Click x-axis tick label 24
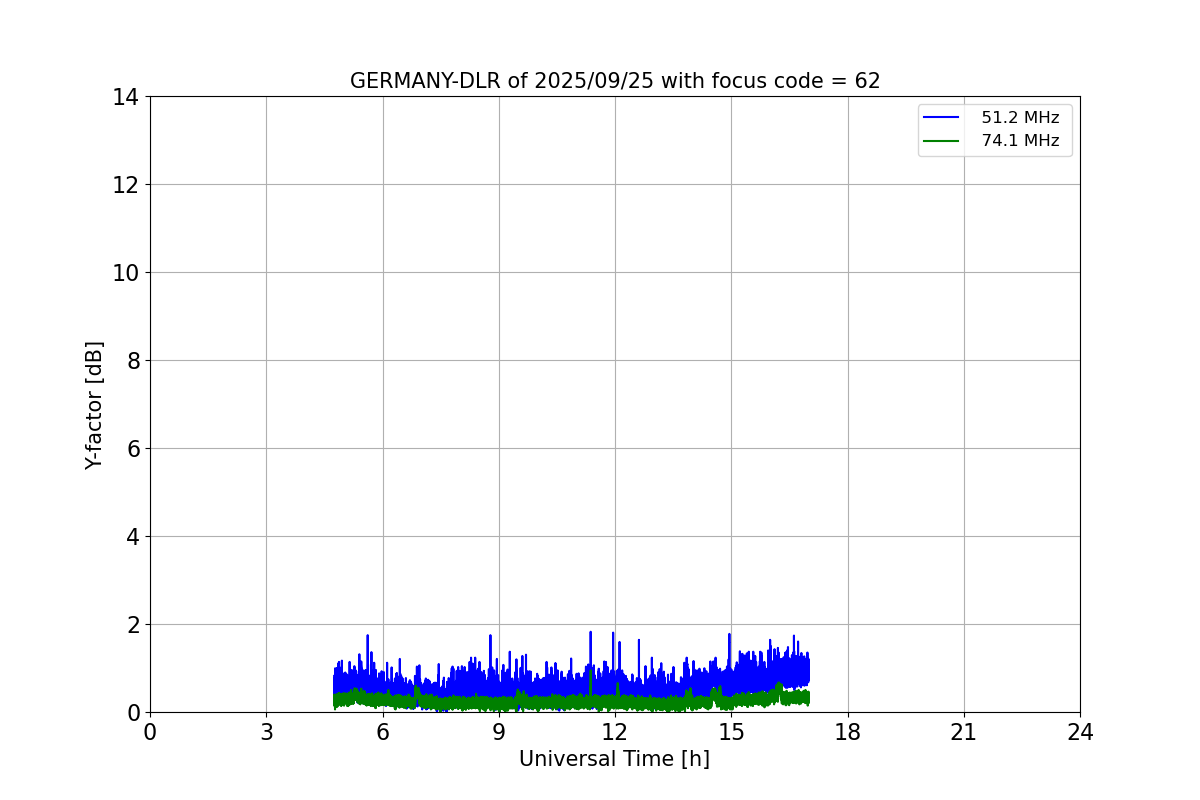 click(1080, 732)
